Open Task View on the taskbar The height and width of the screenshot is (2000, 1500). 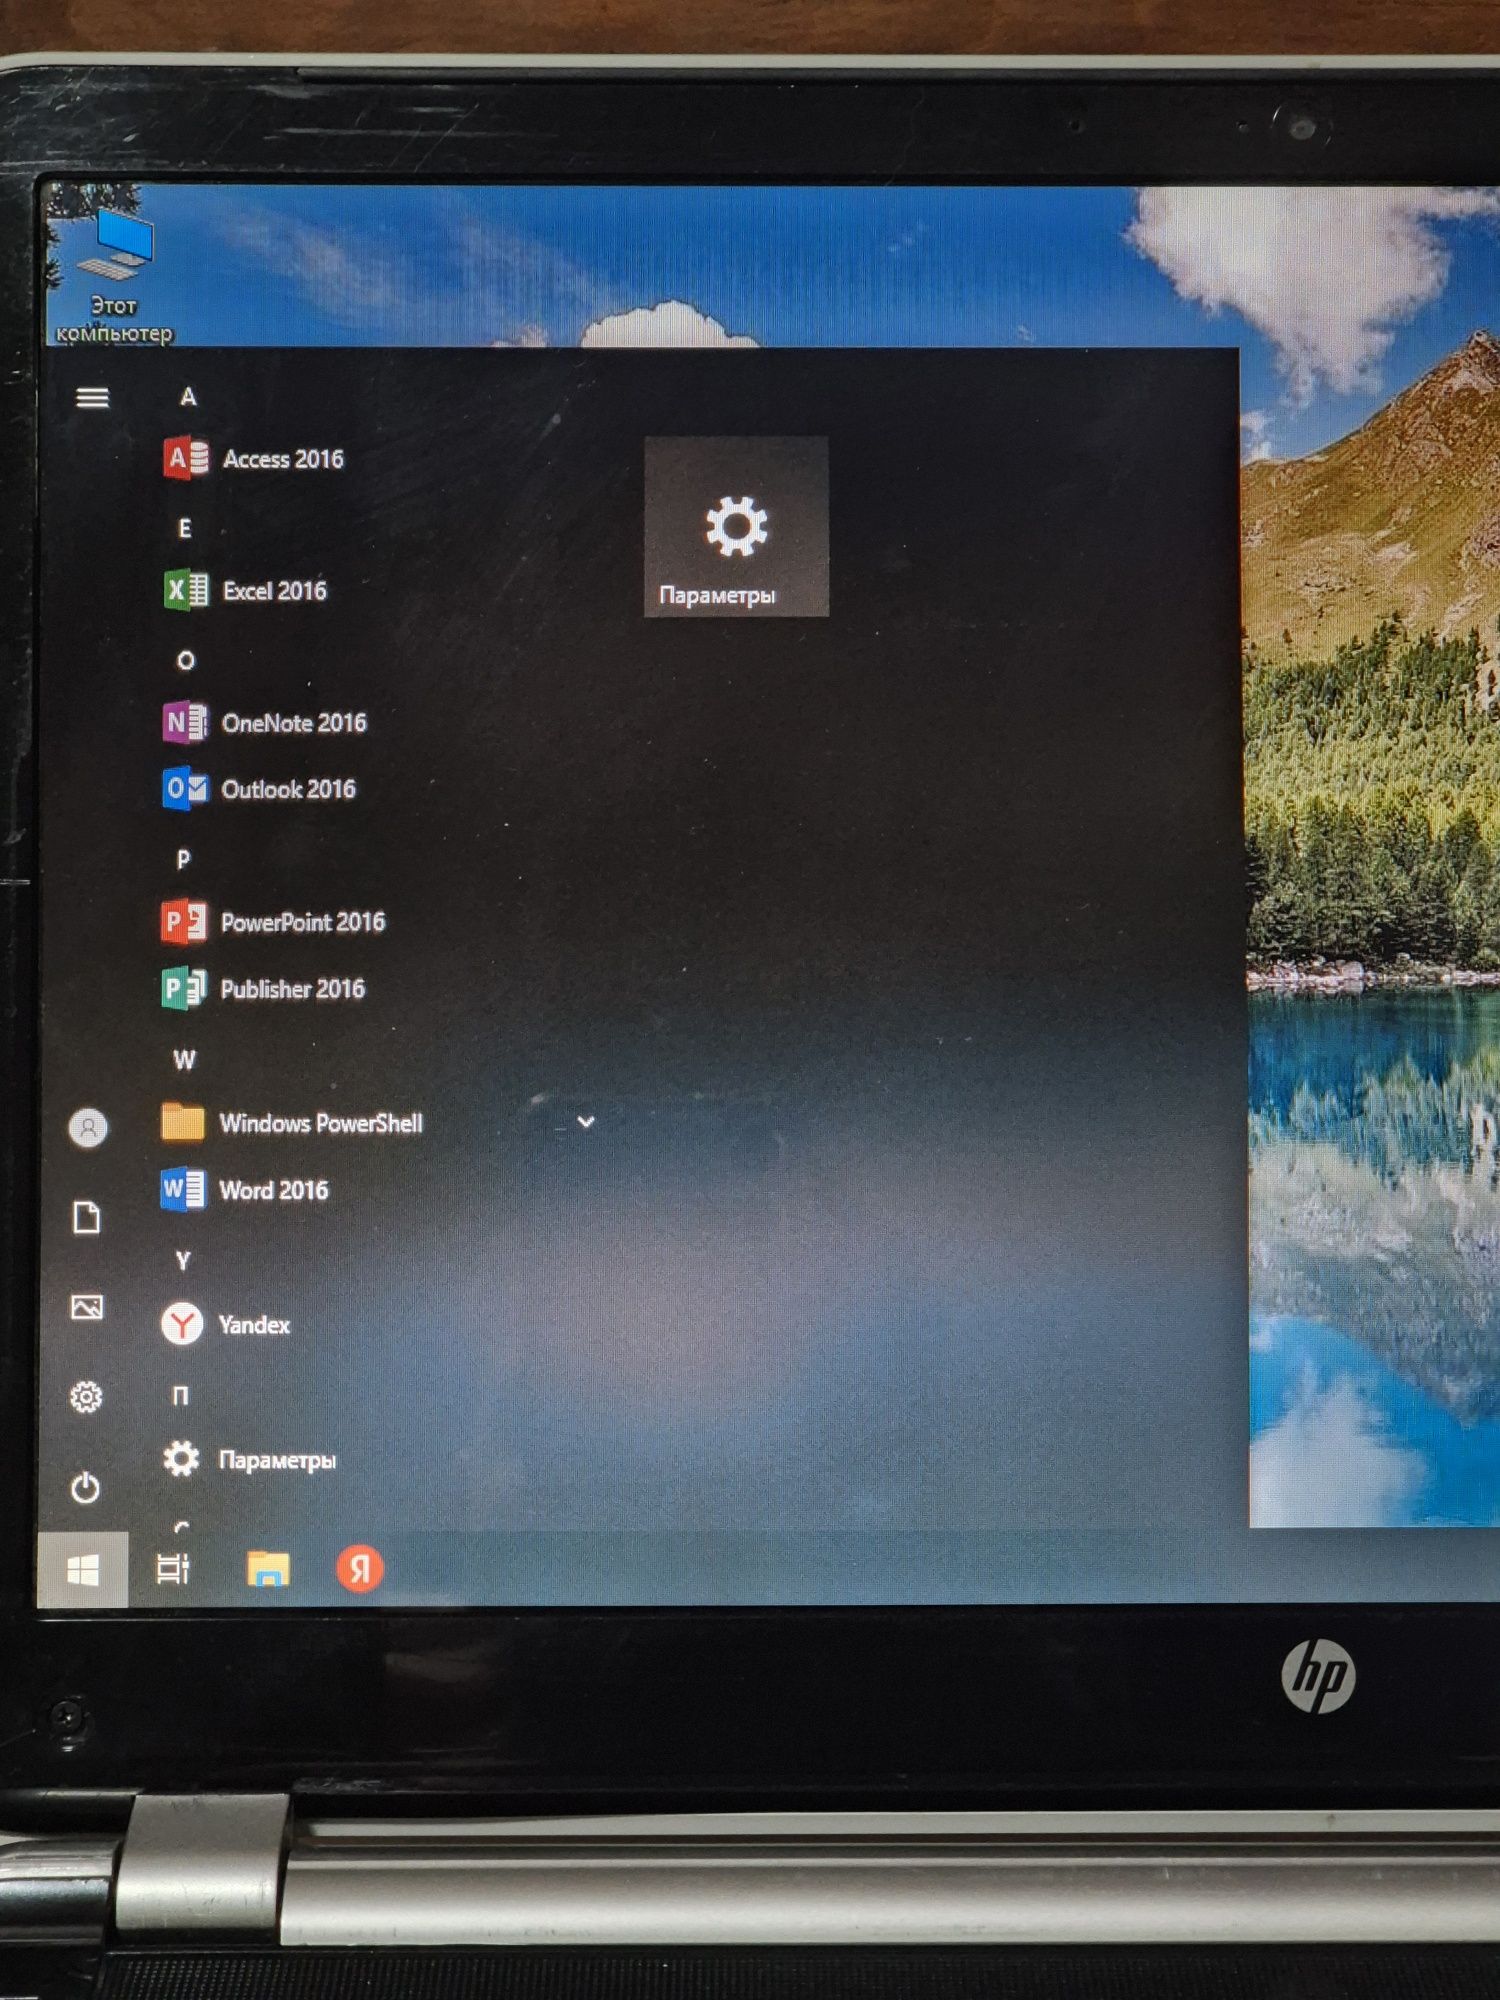click(173, 1569)
